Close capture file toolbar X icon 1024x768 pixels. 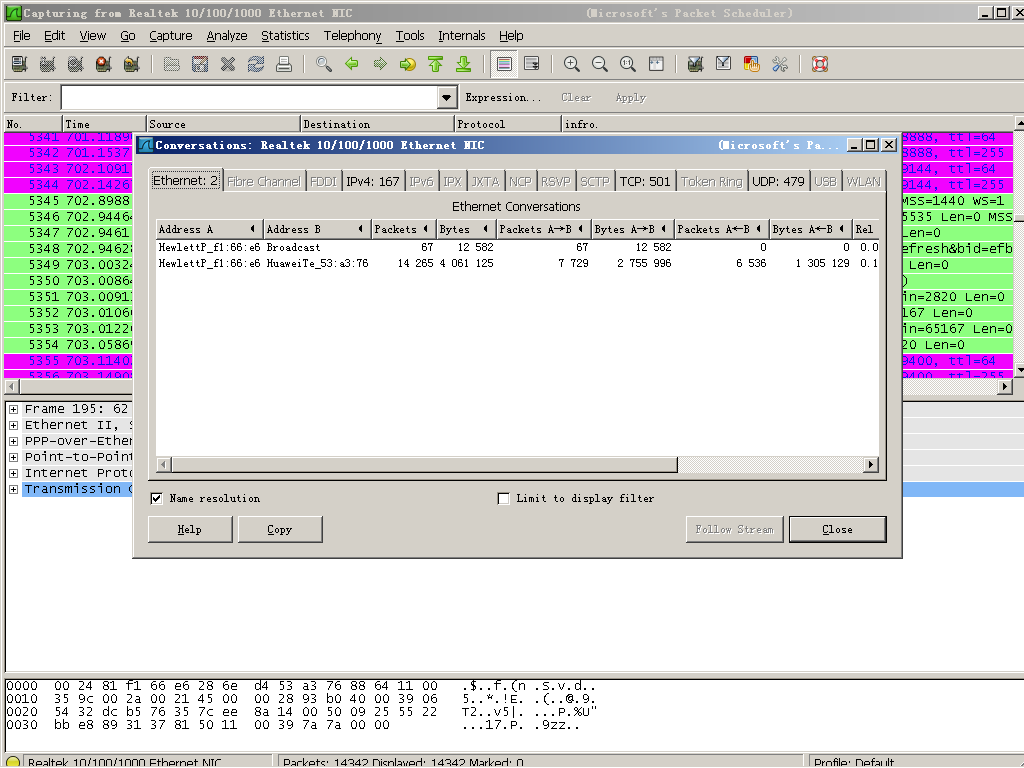pos(228,64)
